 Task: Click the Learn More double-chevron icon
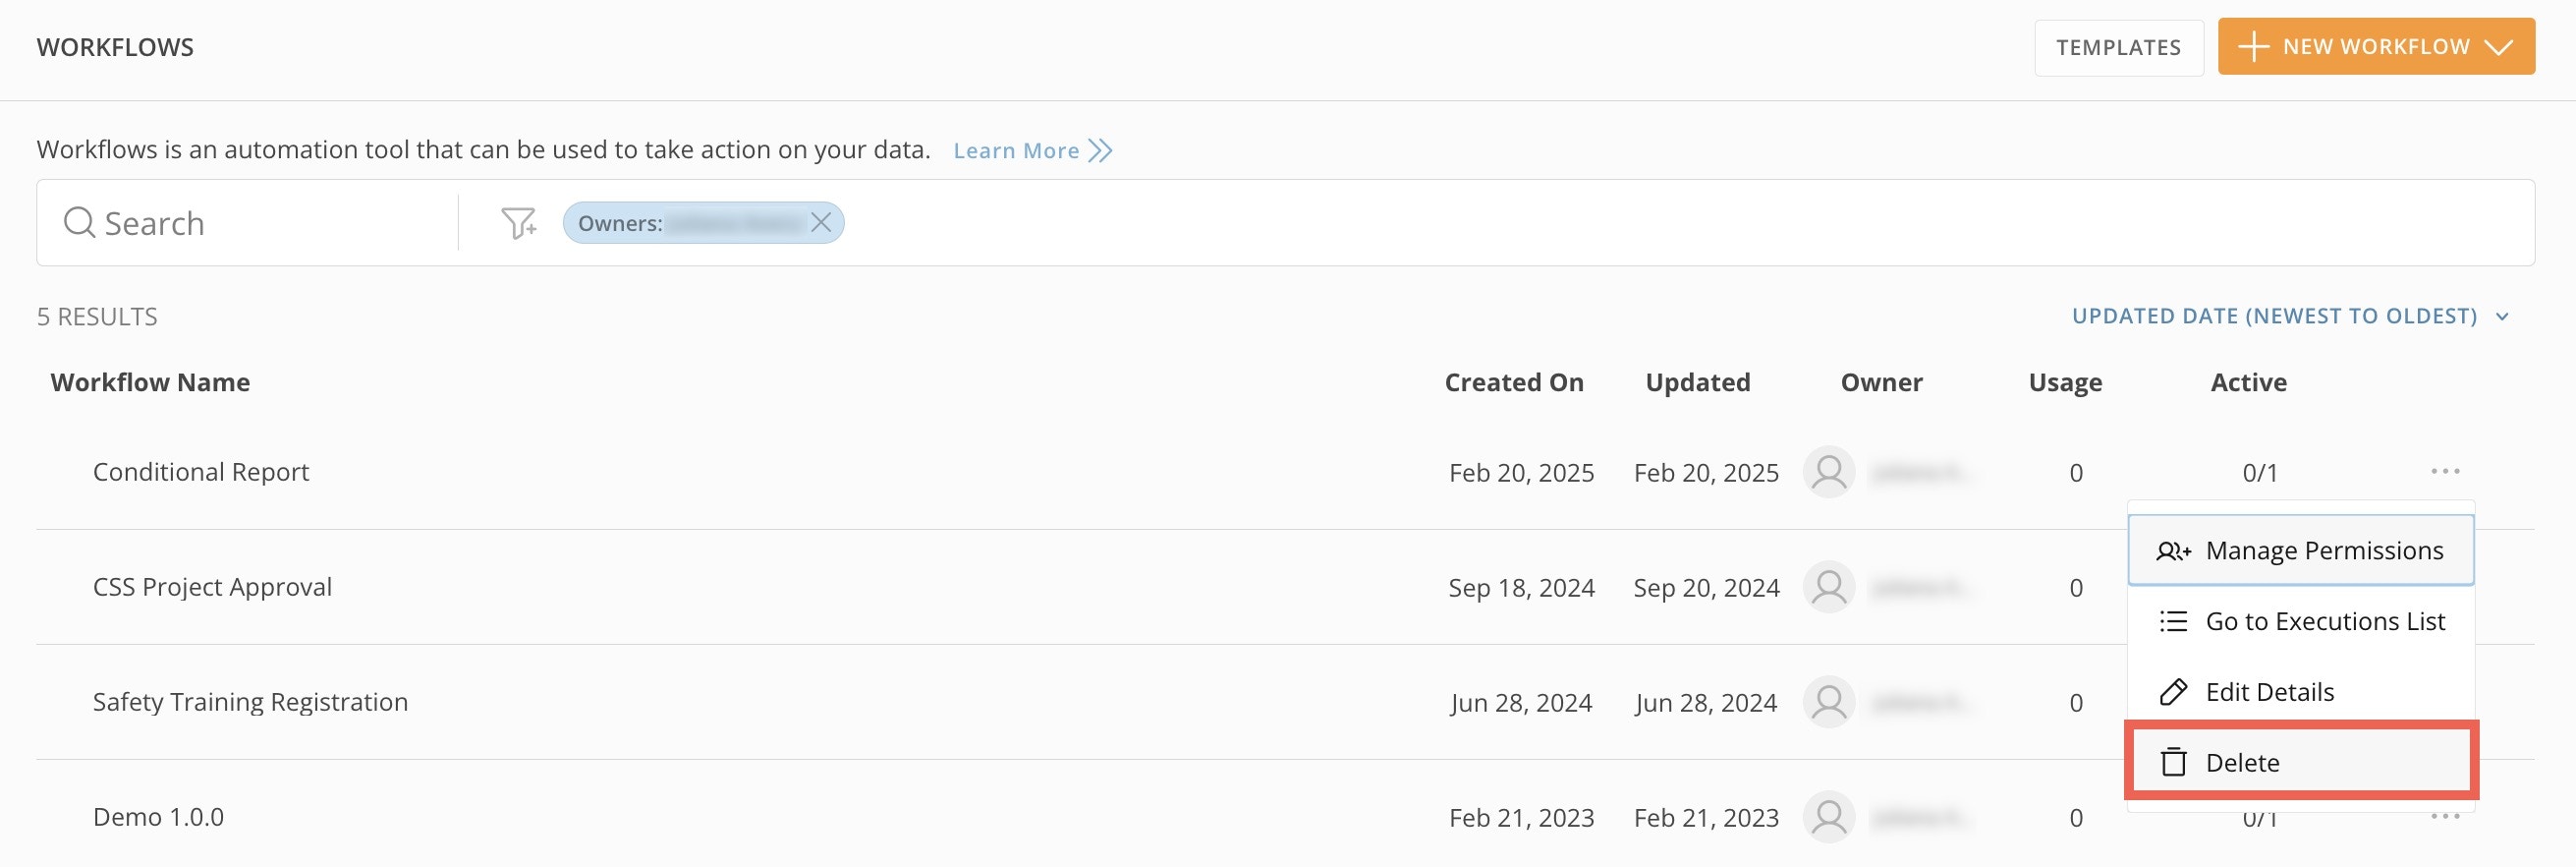(1100, 151)
